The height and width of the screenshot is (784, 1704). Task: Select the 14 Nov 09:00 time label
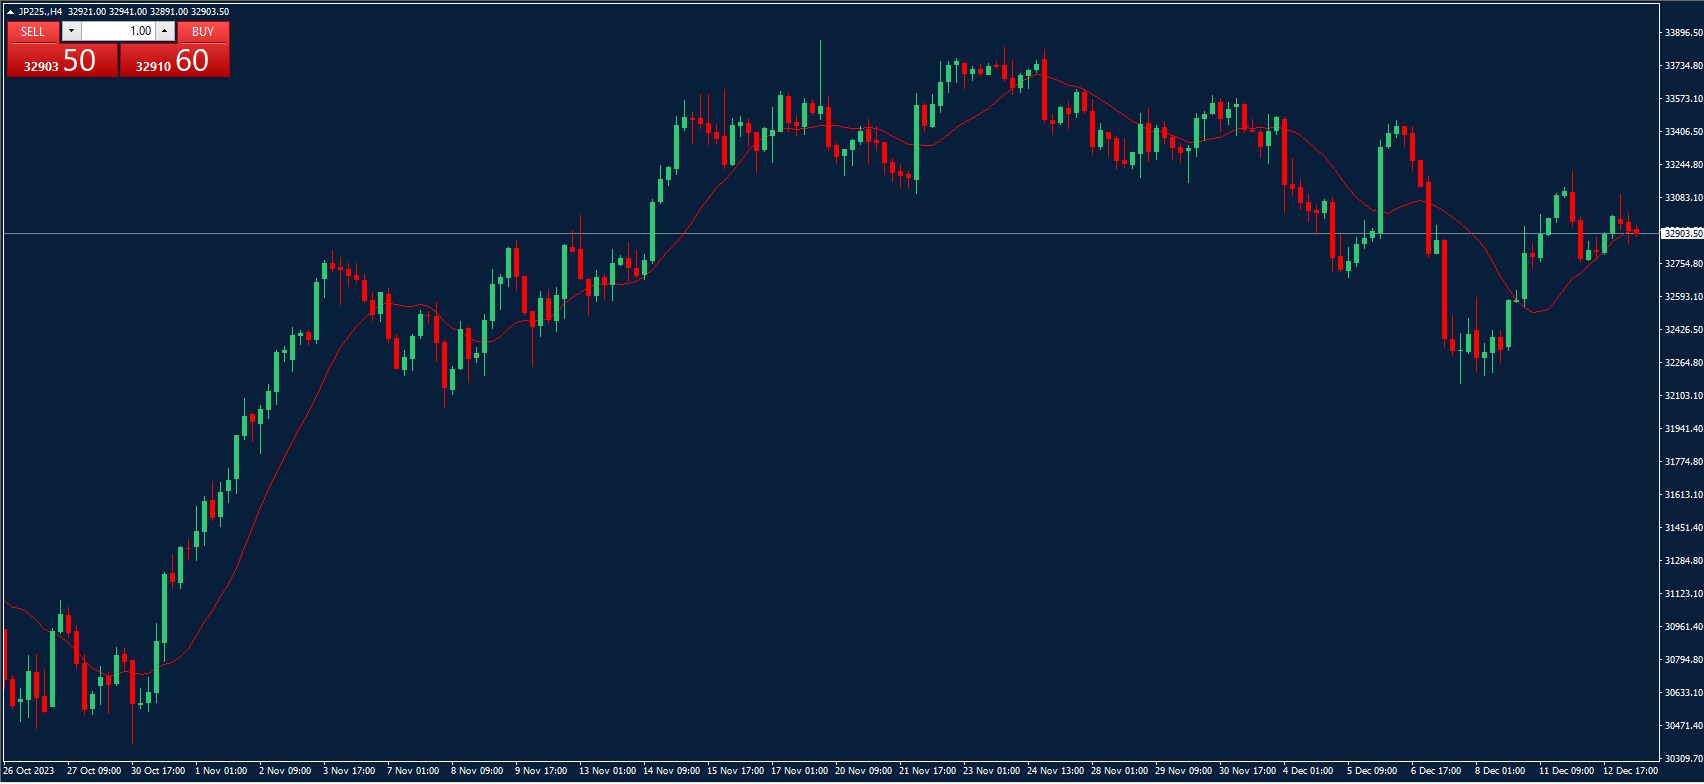click(x=671, y=771)
